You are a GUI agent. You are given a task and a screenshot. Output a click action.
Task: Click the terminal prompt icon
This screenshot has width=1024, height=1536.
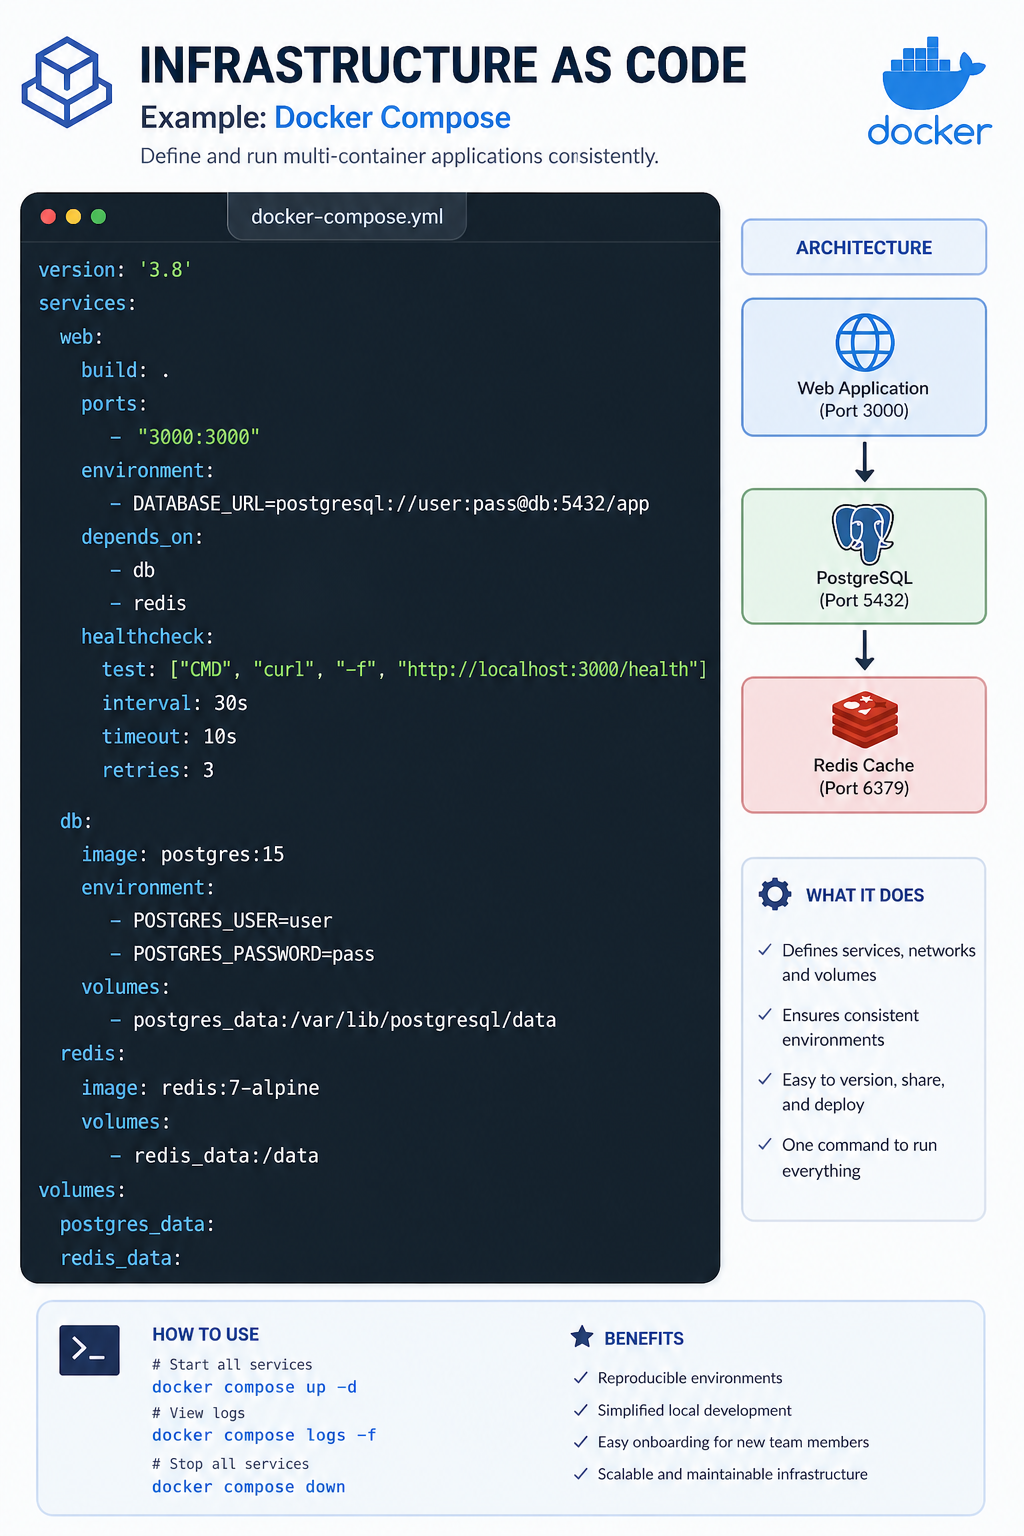90,1350
